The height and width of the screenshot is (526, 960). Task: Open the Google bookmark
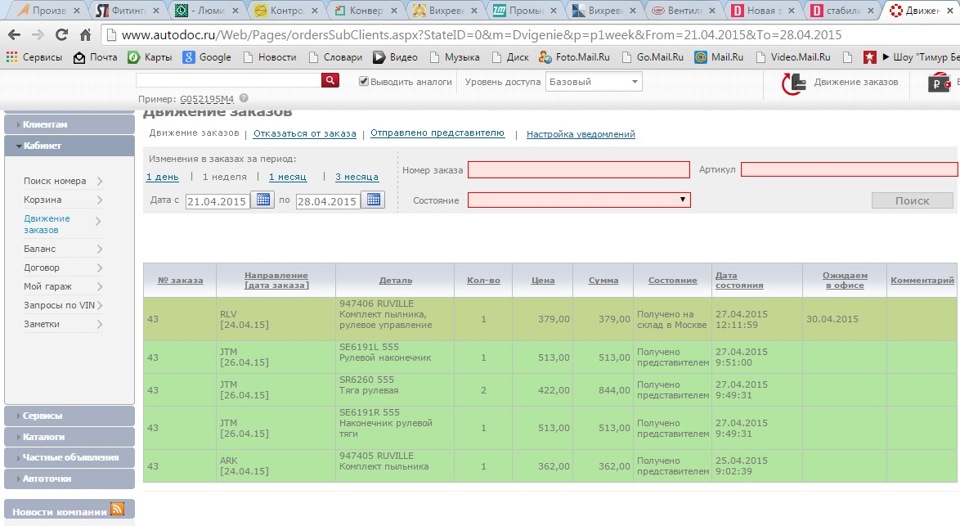click(x=207, y=57)
